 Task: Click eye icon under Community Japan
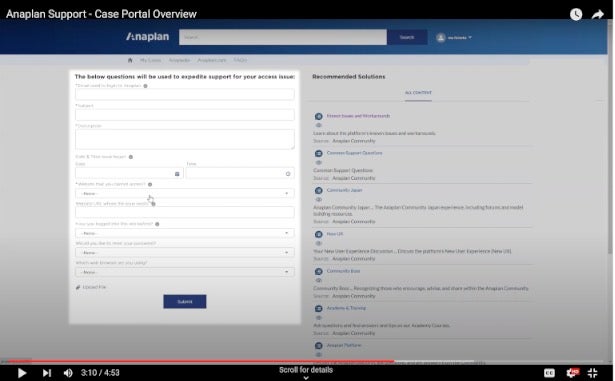click(318, 199)
